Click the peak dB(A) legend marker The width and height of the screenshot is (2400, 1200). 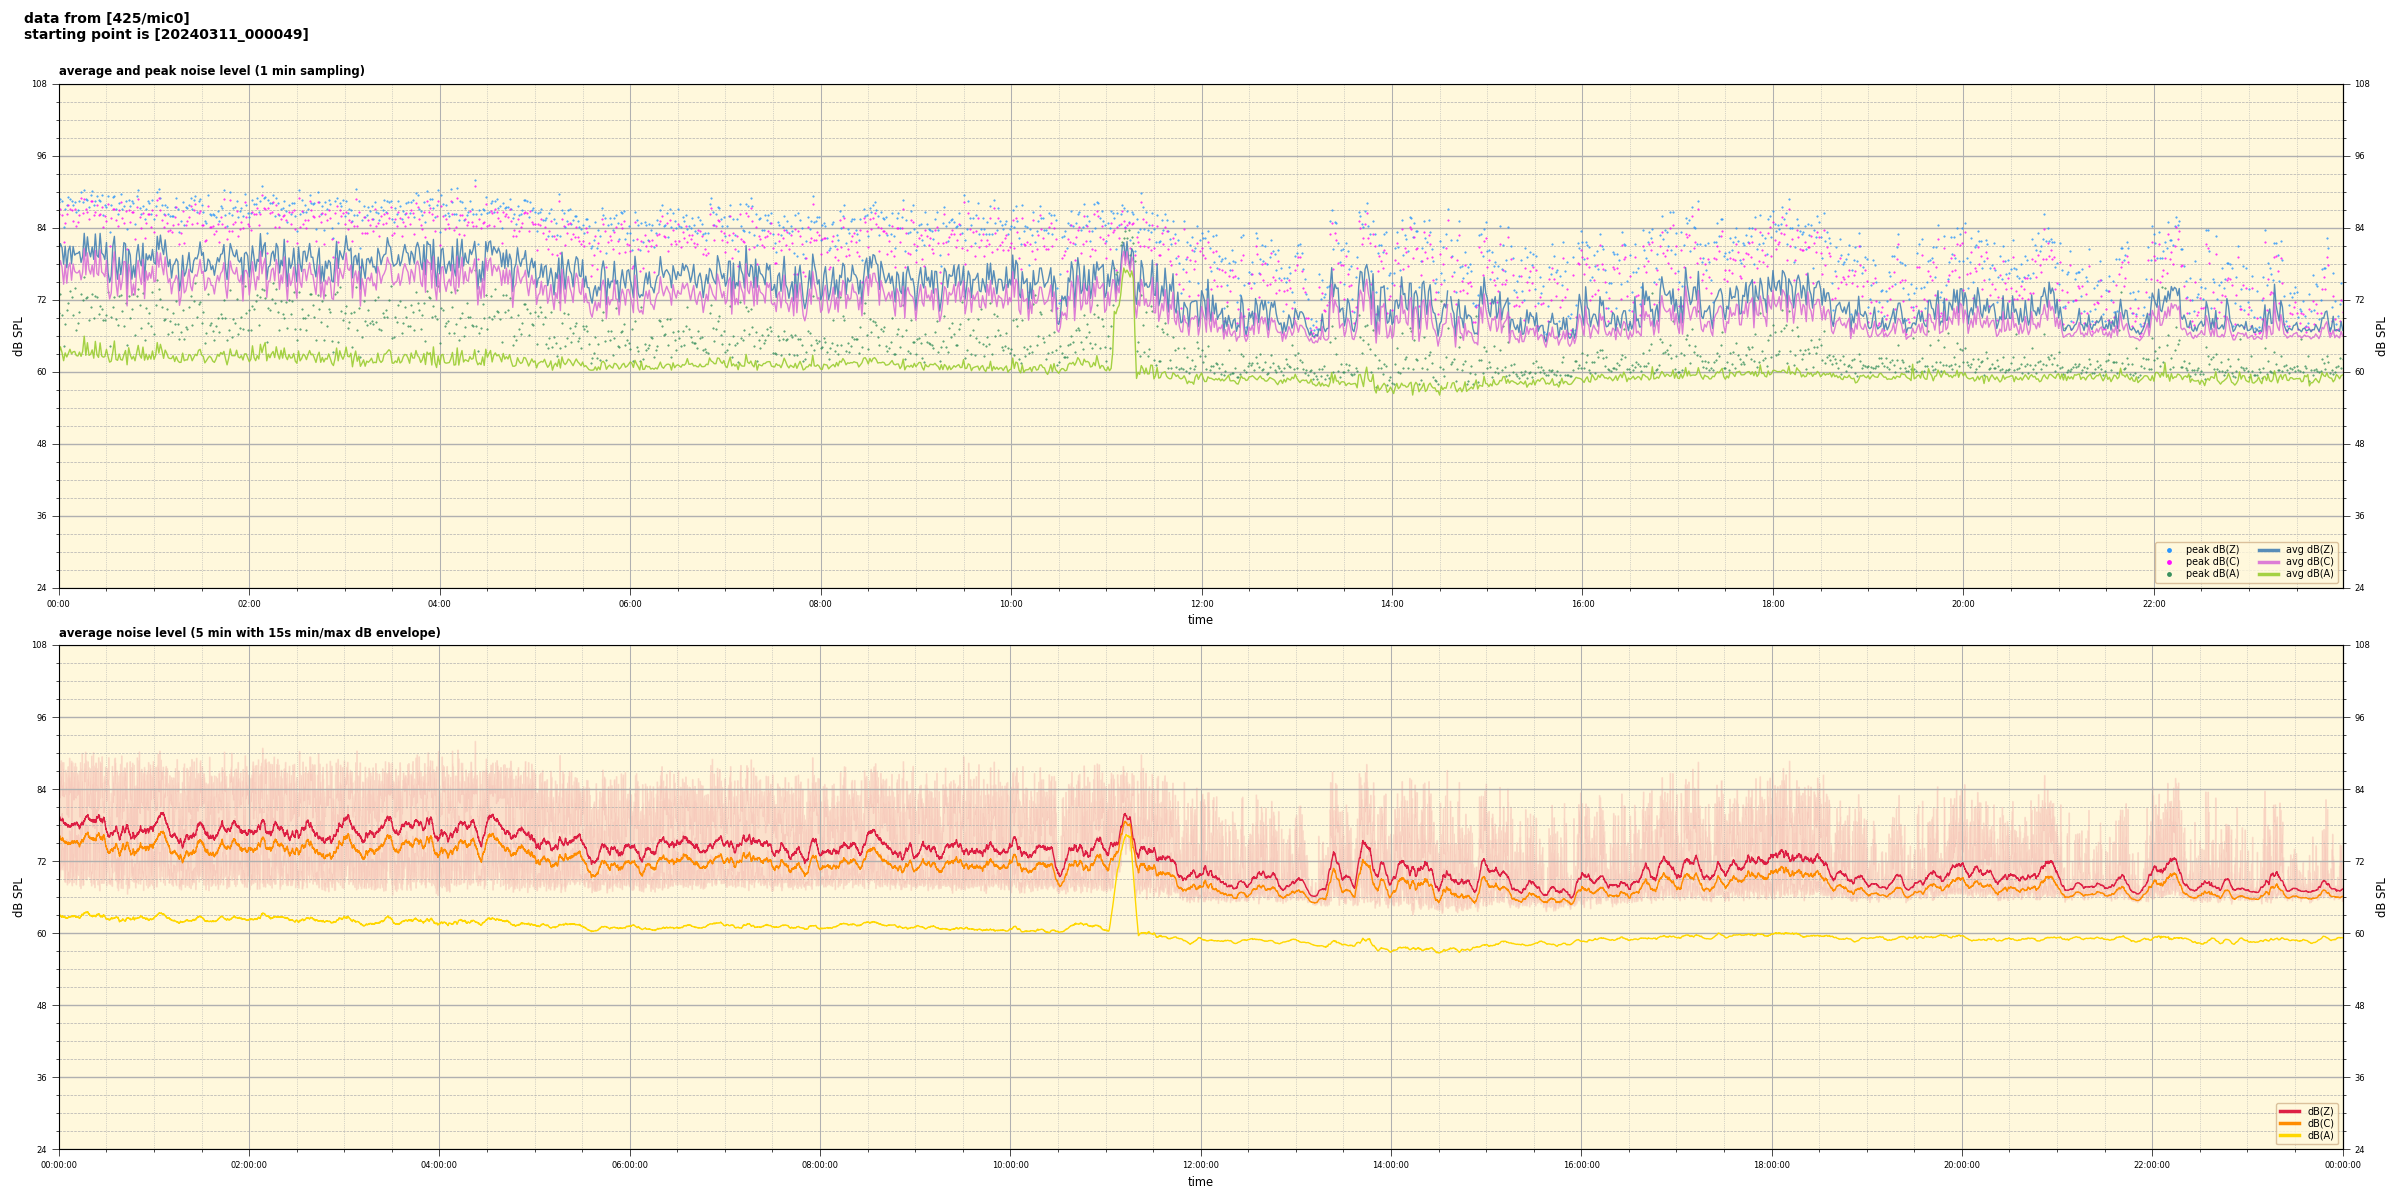coord(2169,574)
